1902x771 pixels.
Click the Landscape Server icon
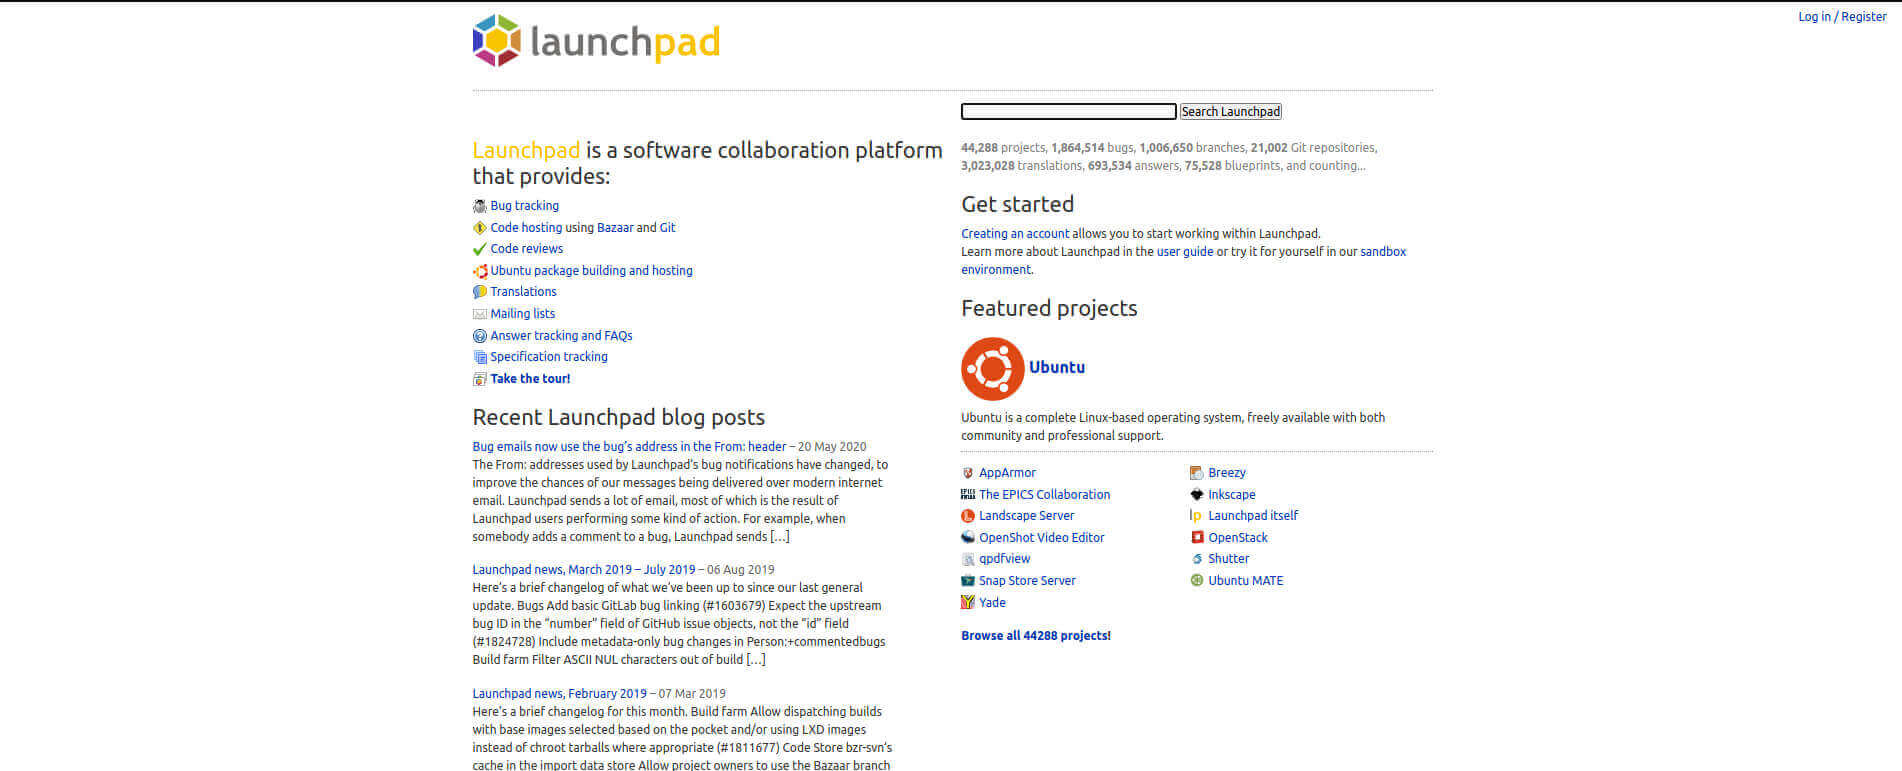[968, 516]
